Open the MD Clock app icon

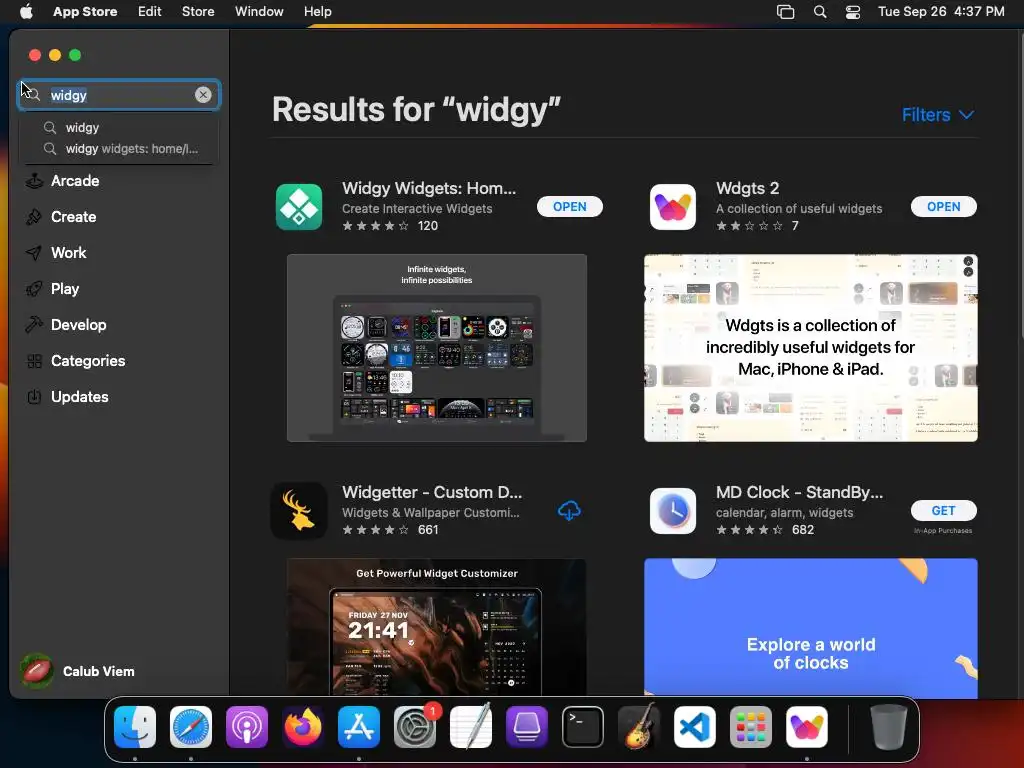pyautogui.click(x=673, y=511)
